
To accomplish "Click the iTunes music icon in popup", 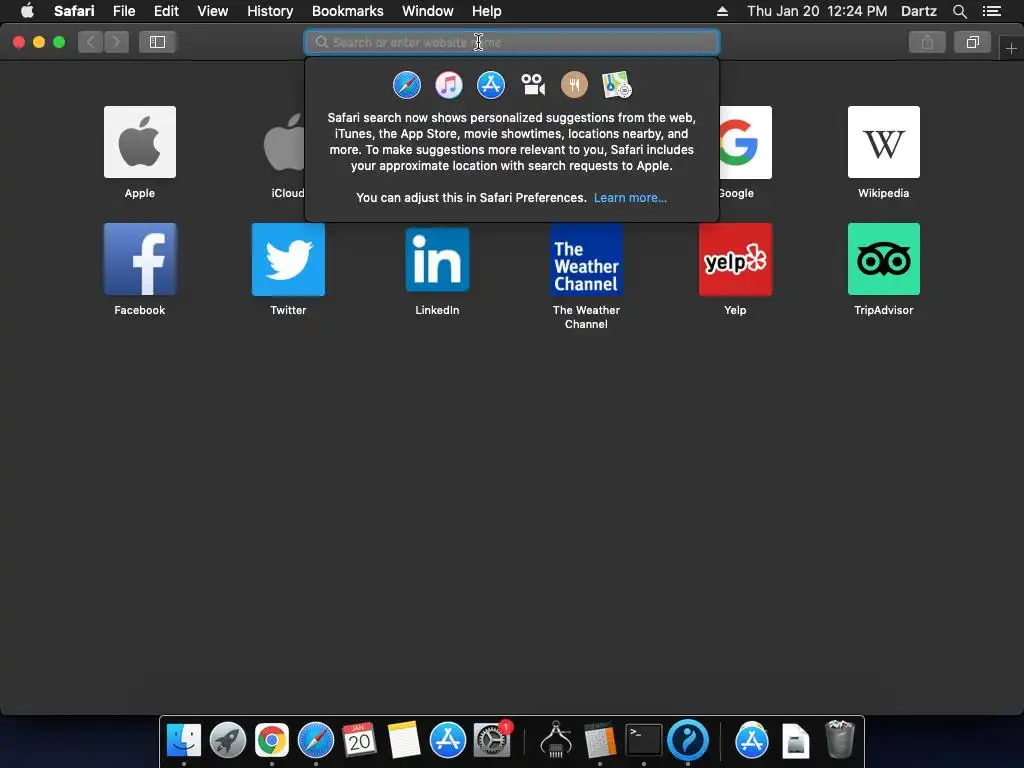I will [x=449, y=85].
